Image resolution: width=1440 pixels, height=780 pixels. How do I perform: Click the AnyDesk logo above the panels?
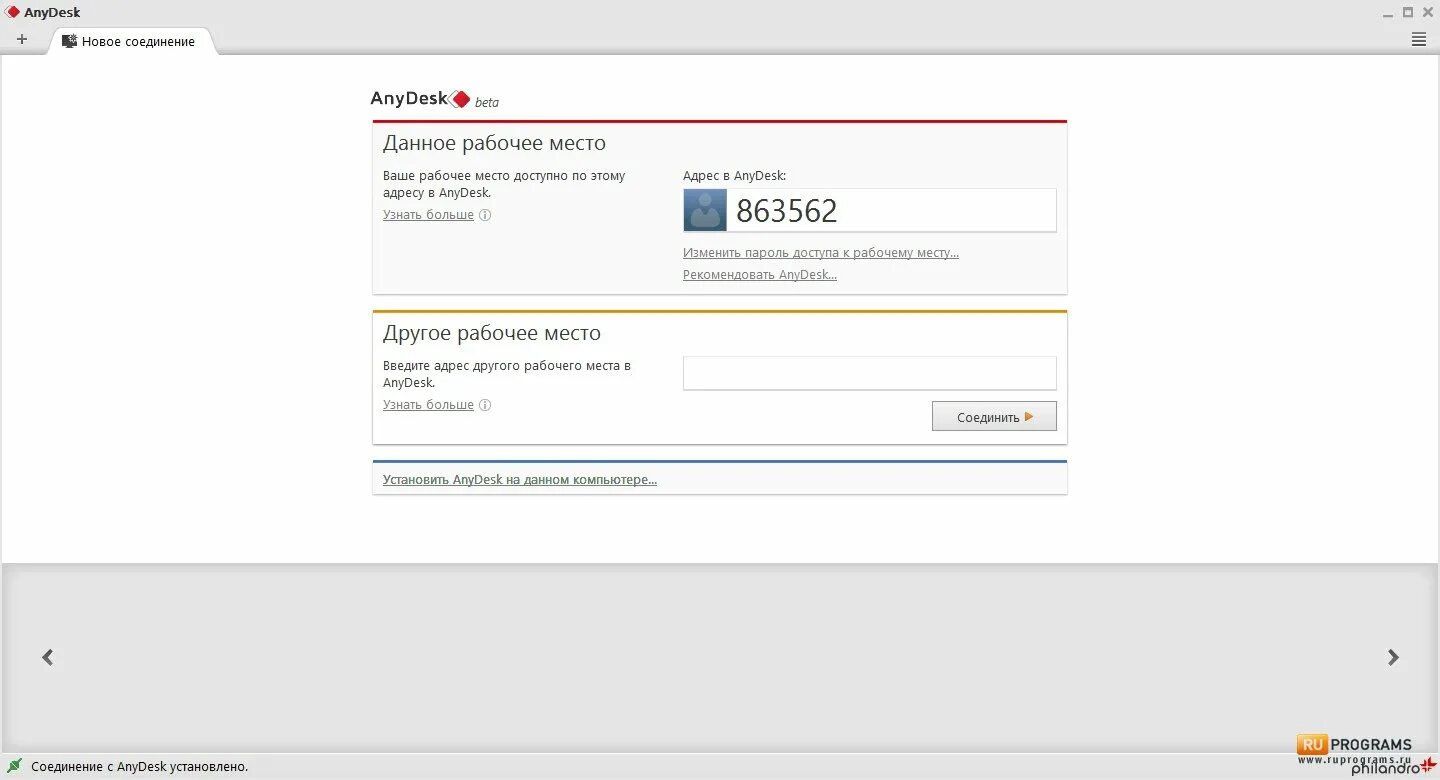click(x=420, y=99)
